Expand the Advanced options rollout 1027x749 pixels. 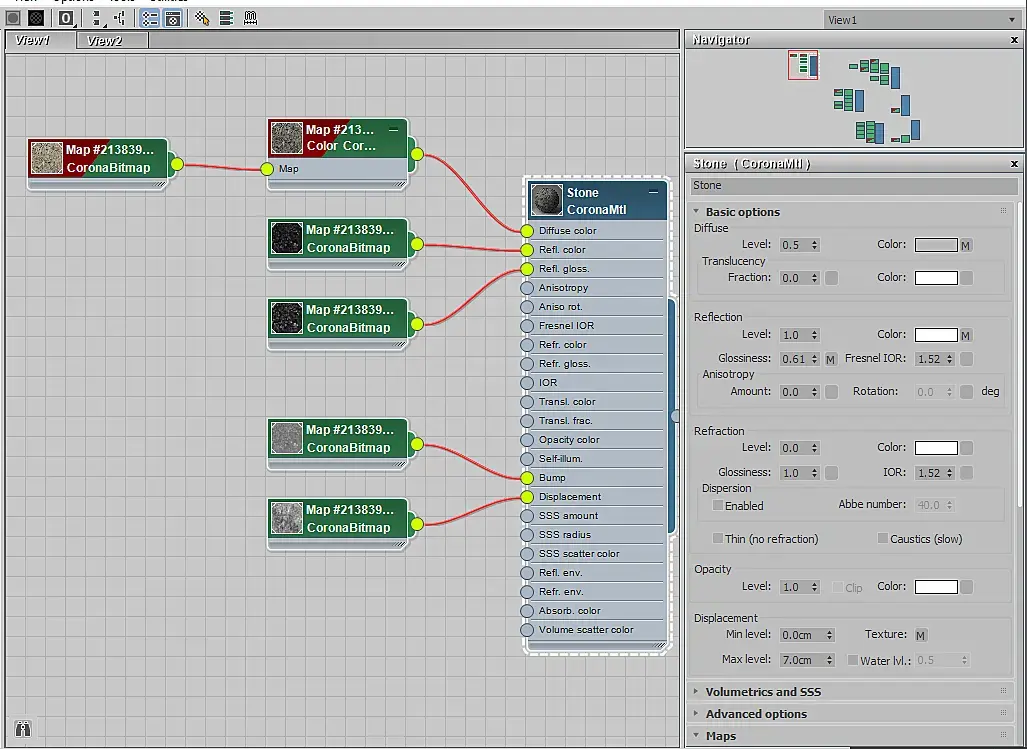tap(756, 714)
